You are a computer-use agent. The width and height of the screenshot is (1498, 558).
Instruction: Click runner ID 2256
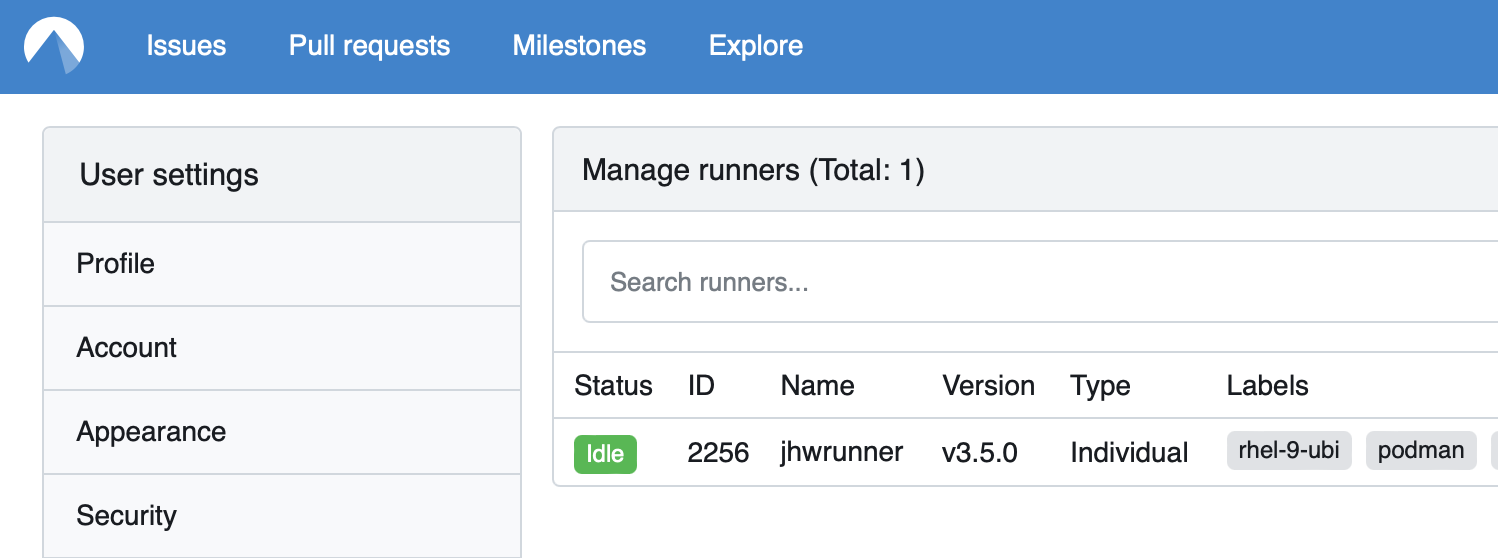pos(718,453)
